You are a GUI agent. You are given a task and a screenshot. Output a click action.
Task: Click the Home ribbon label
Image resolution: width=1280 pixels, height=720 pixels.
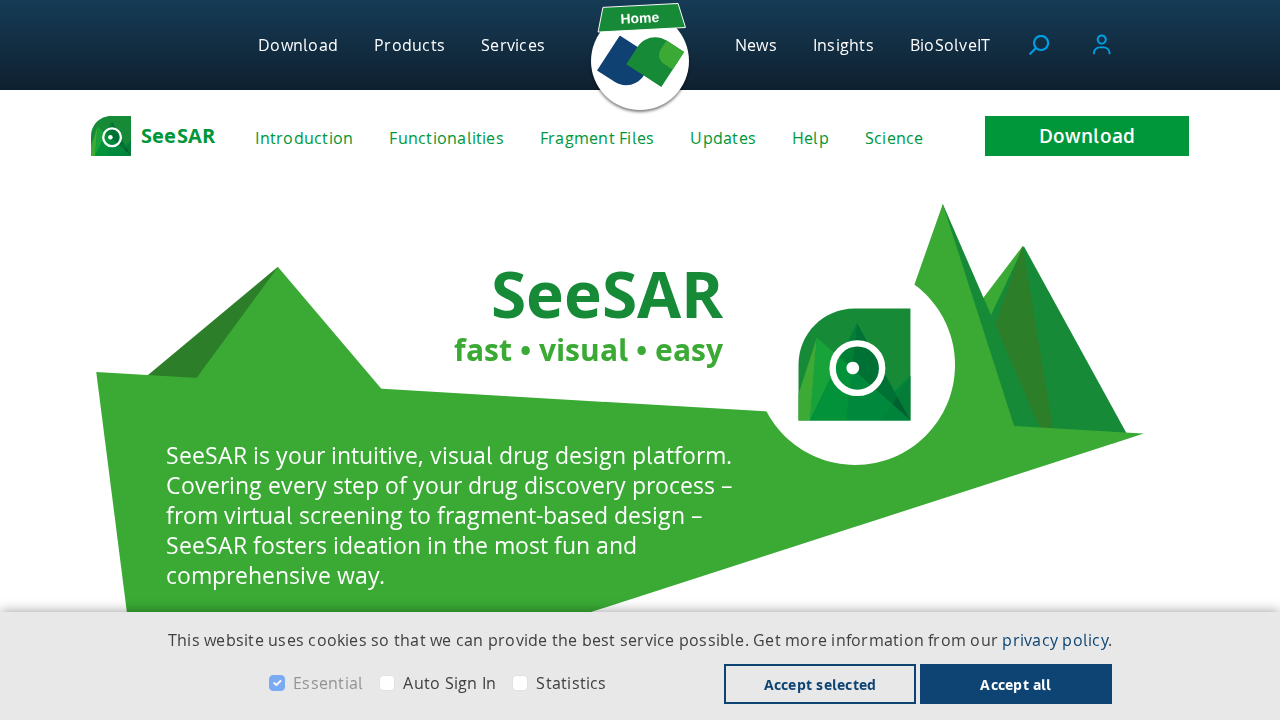click(641, 18)
